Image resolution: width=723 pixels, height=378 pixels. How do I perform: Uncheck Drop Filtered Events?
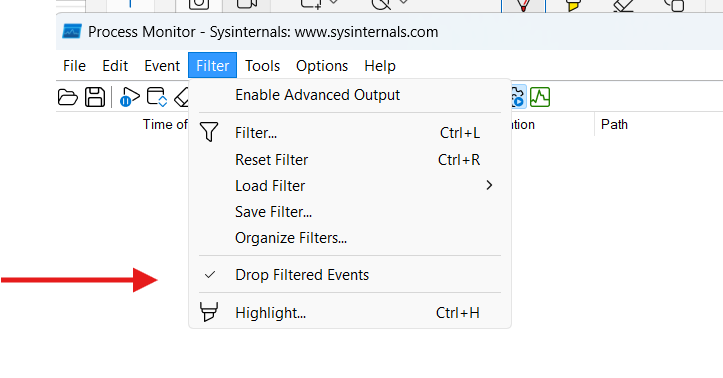tap(350, 275)
